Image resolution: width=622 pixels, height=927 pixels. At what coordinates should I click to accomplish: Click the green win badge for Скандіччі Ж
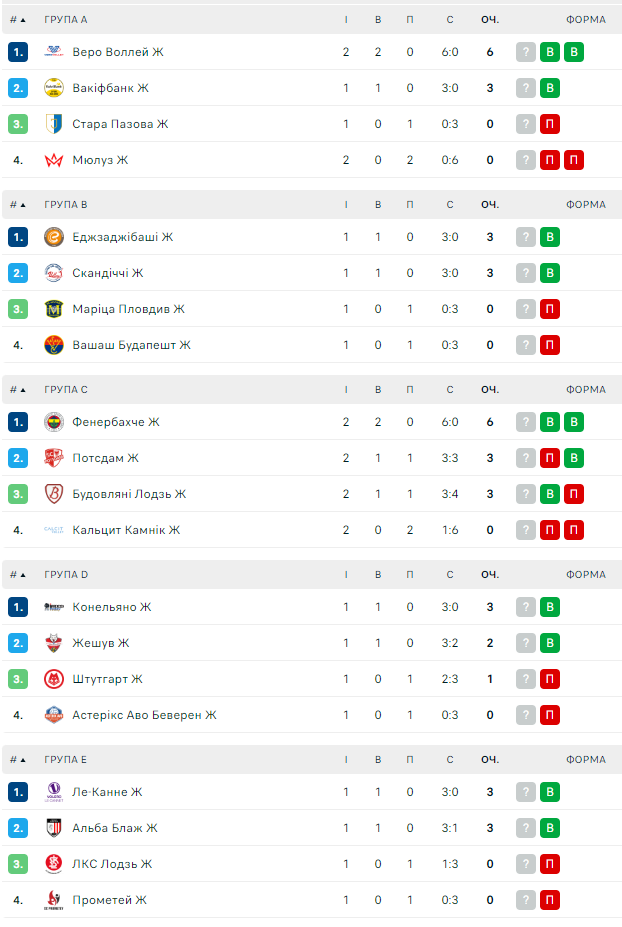pos(549,273)
